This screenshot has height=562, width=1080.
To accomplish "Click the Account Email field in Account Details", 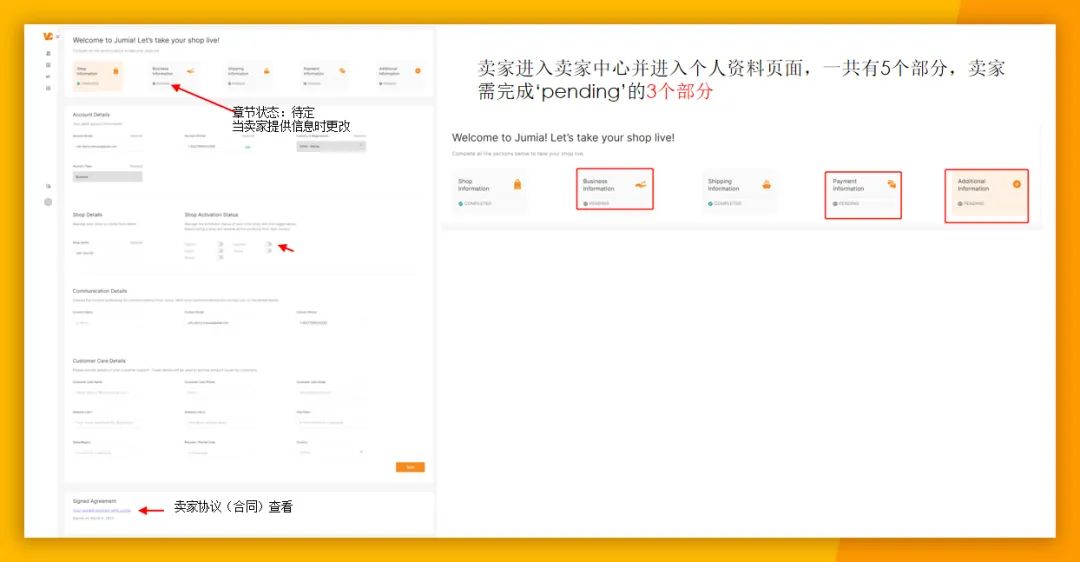I will point(107,146).
